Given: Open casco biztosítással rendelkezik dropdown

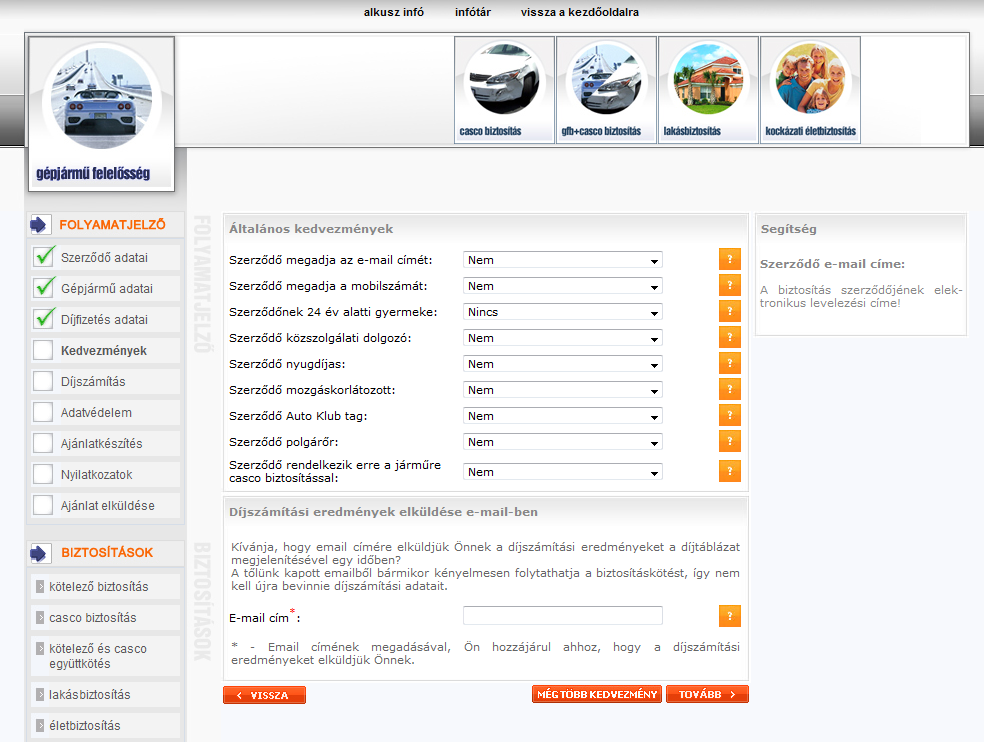Looking at the screenshot, I should tap(562, 472).
